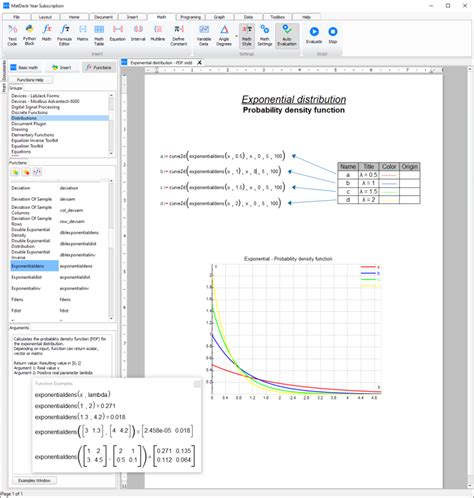
Task: Click color swatch for row d
Action: point(389,200)
